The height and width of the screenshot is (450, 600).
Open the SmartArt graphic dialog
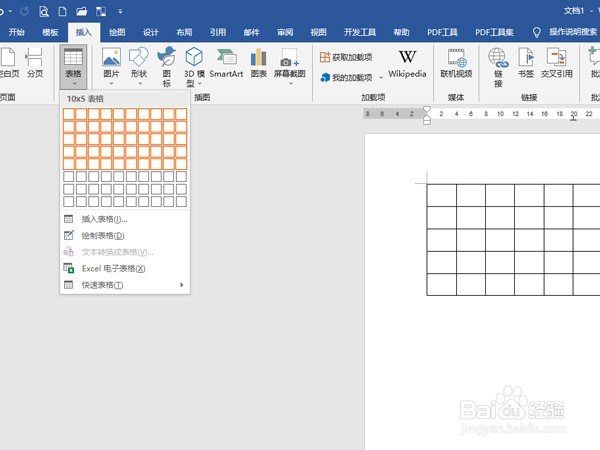pyautogui.click(x=226, y=63)
